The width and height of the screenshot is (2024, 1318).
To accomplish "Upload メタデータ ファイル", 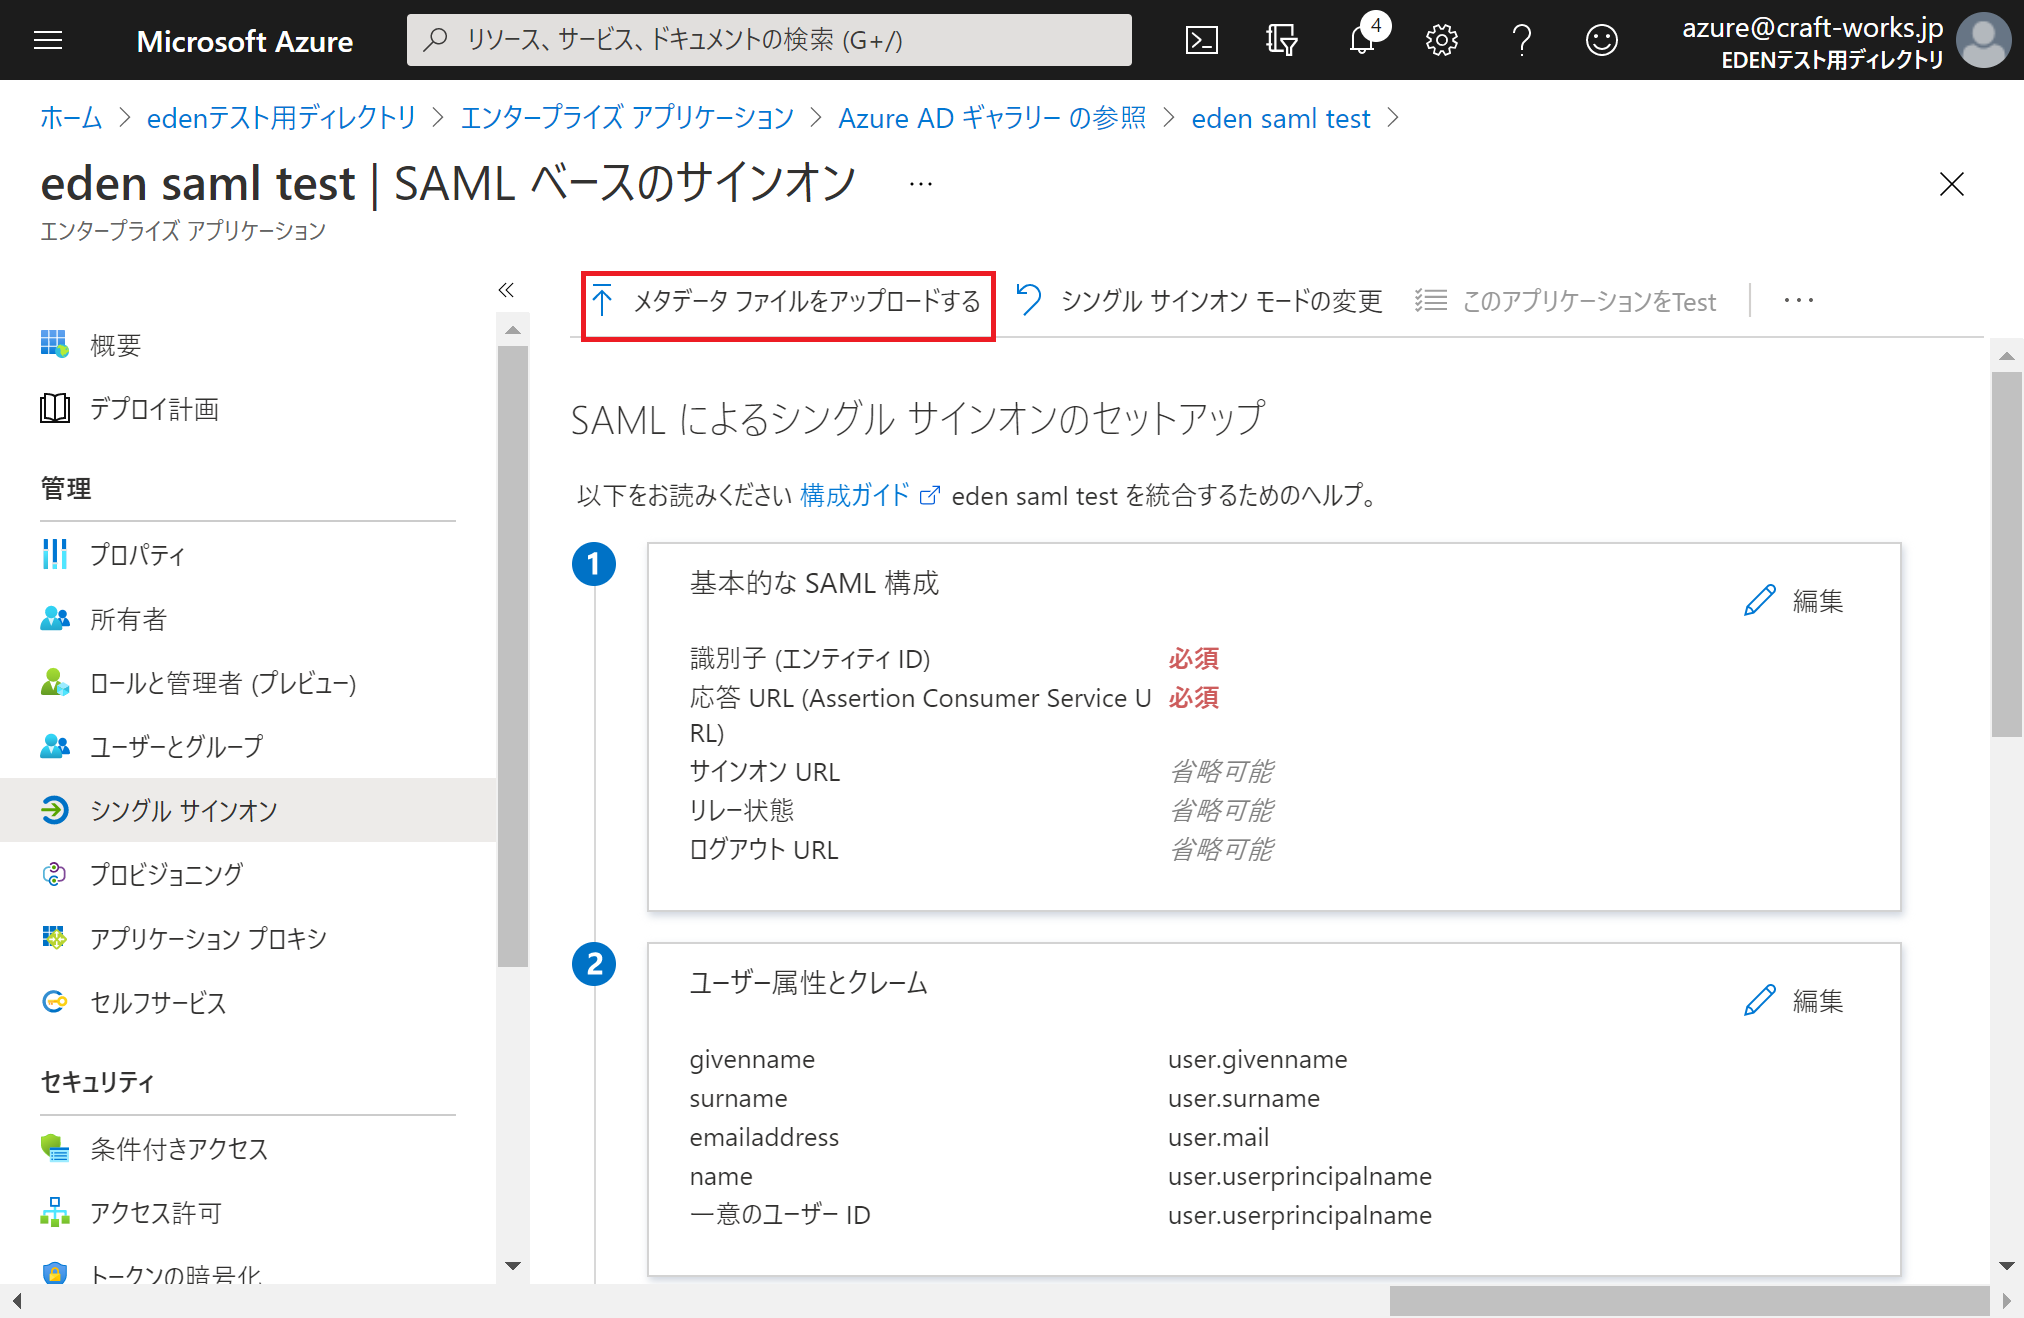I will point(787,301).
